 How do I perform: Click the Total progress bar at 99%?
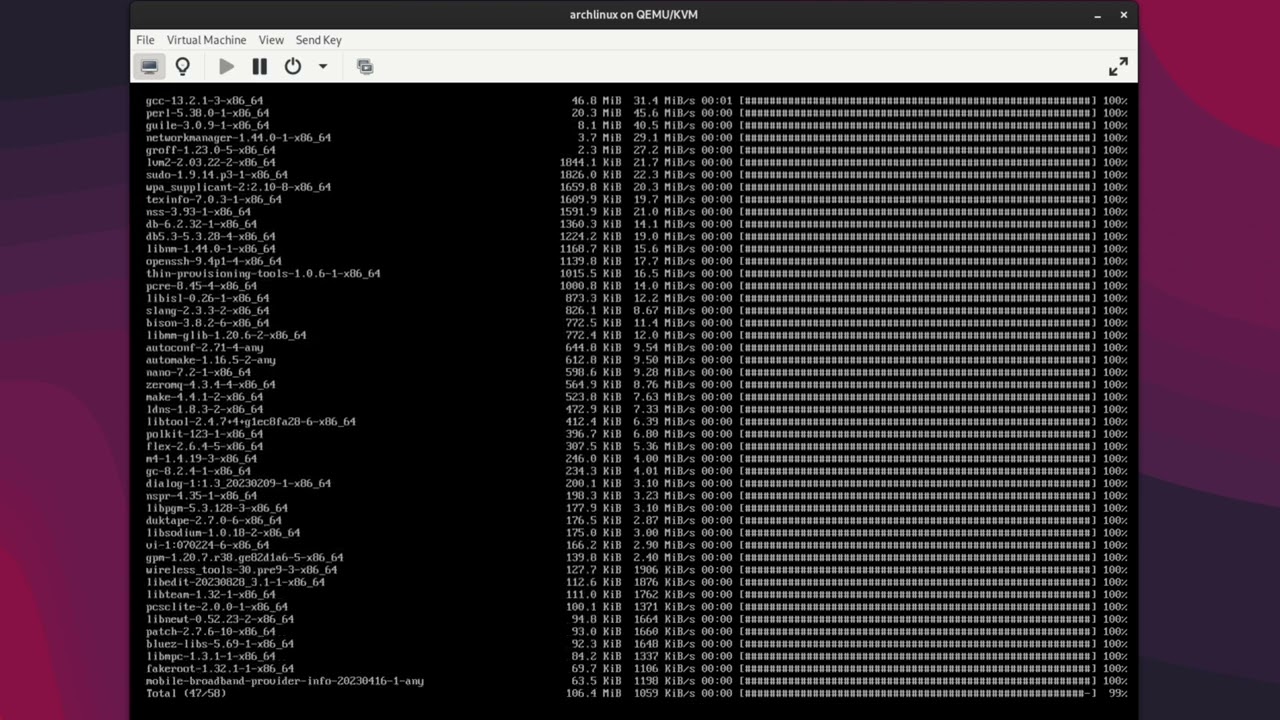(918, 693)
